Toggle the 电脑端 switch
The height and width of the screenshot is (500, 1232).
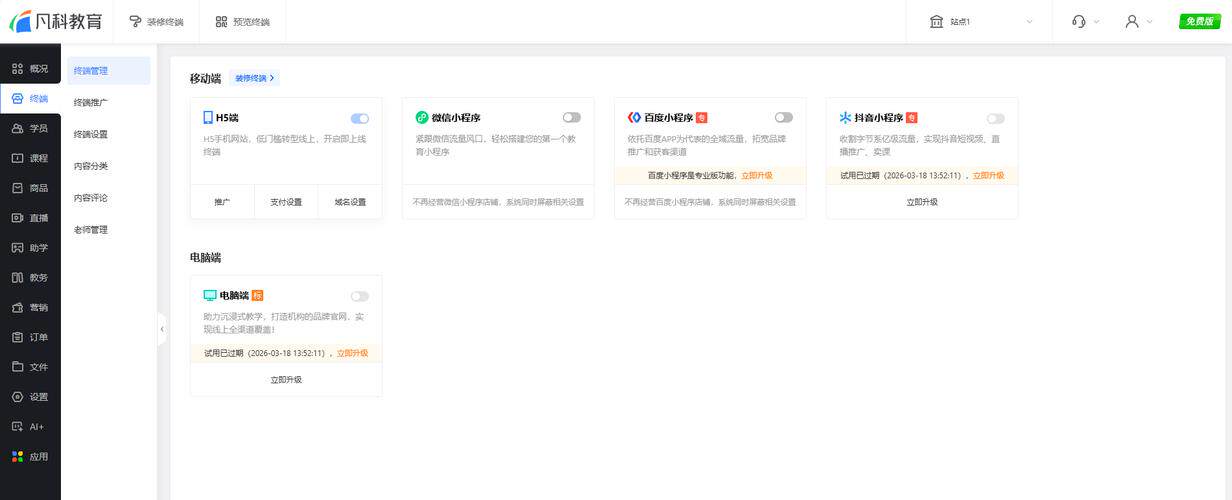[x=360, y=296]
